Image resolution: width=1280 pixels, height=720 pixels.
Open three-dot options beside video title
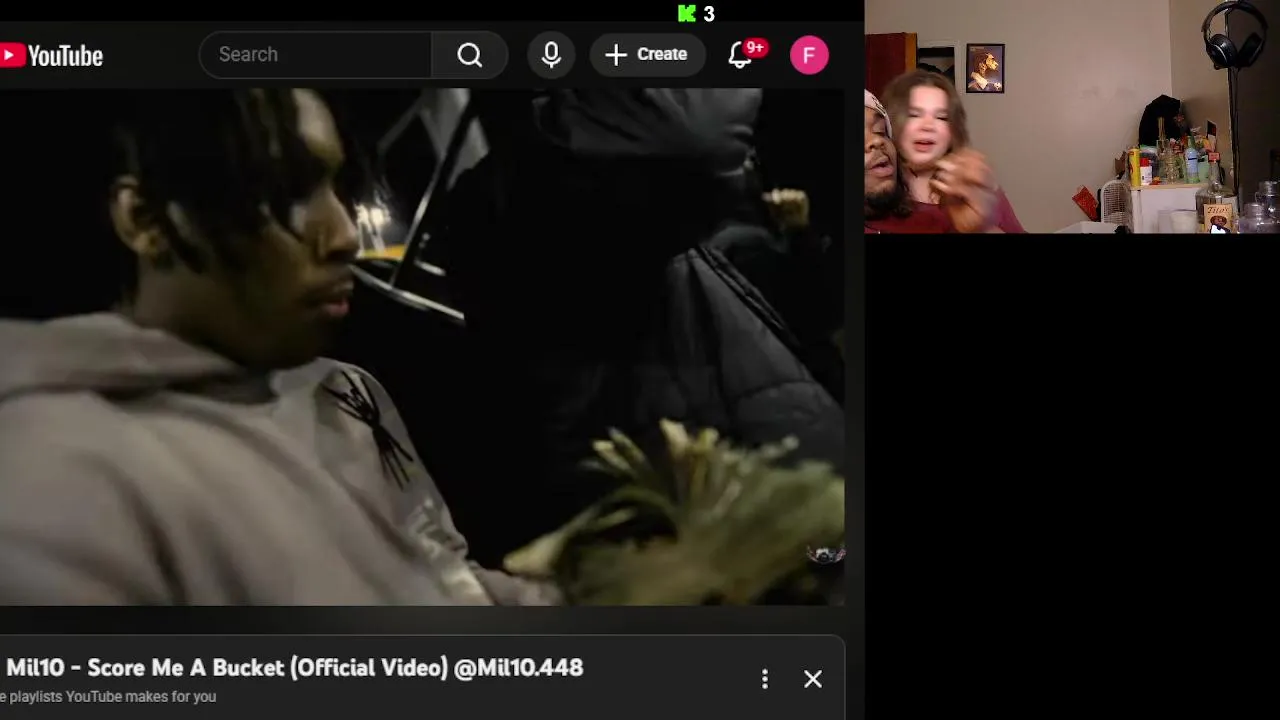(765, 679)
